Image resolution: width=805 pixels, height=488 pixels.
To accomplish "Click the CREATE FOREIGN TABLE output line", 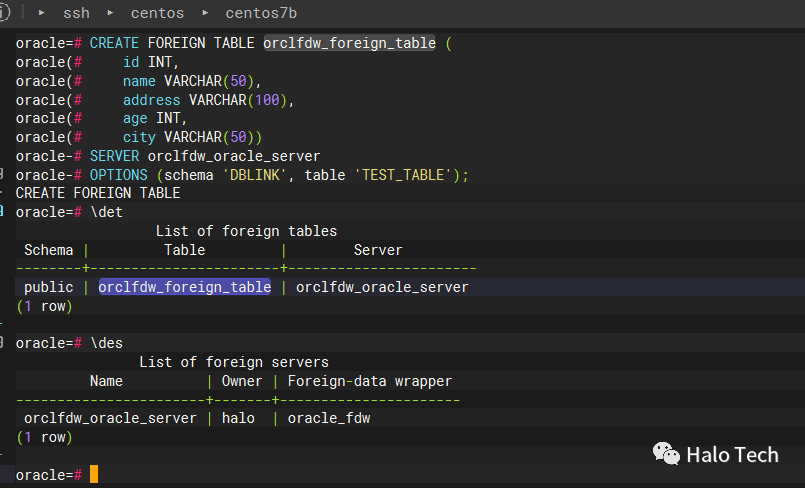I will 98,193.
